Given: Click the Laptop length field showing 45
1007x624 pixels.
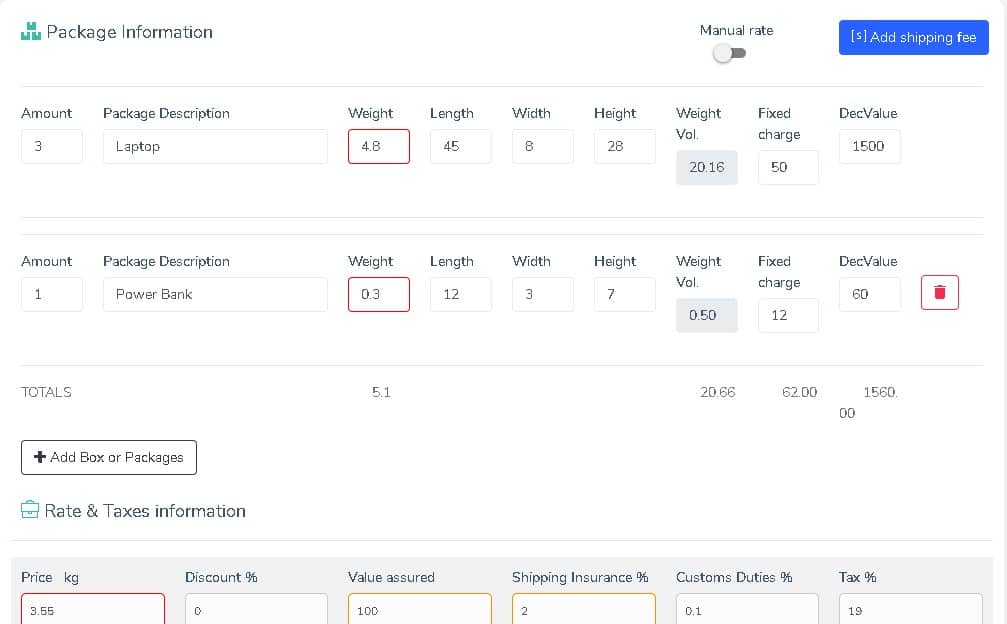Looking at the screenshot, I should tap(460, 146).
